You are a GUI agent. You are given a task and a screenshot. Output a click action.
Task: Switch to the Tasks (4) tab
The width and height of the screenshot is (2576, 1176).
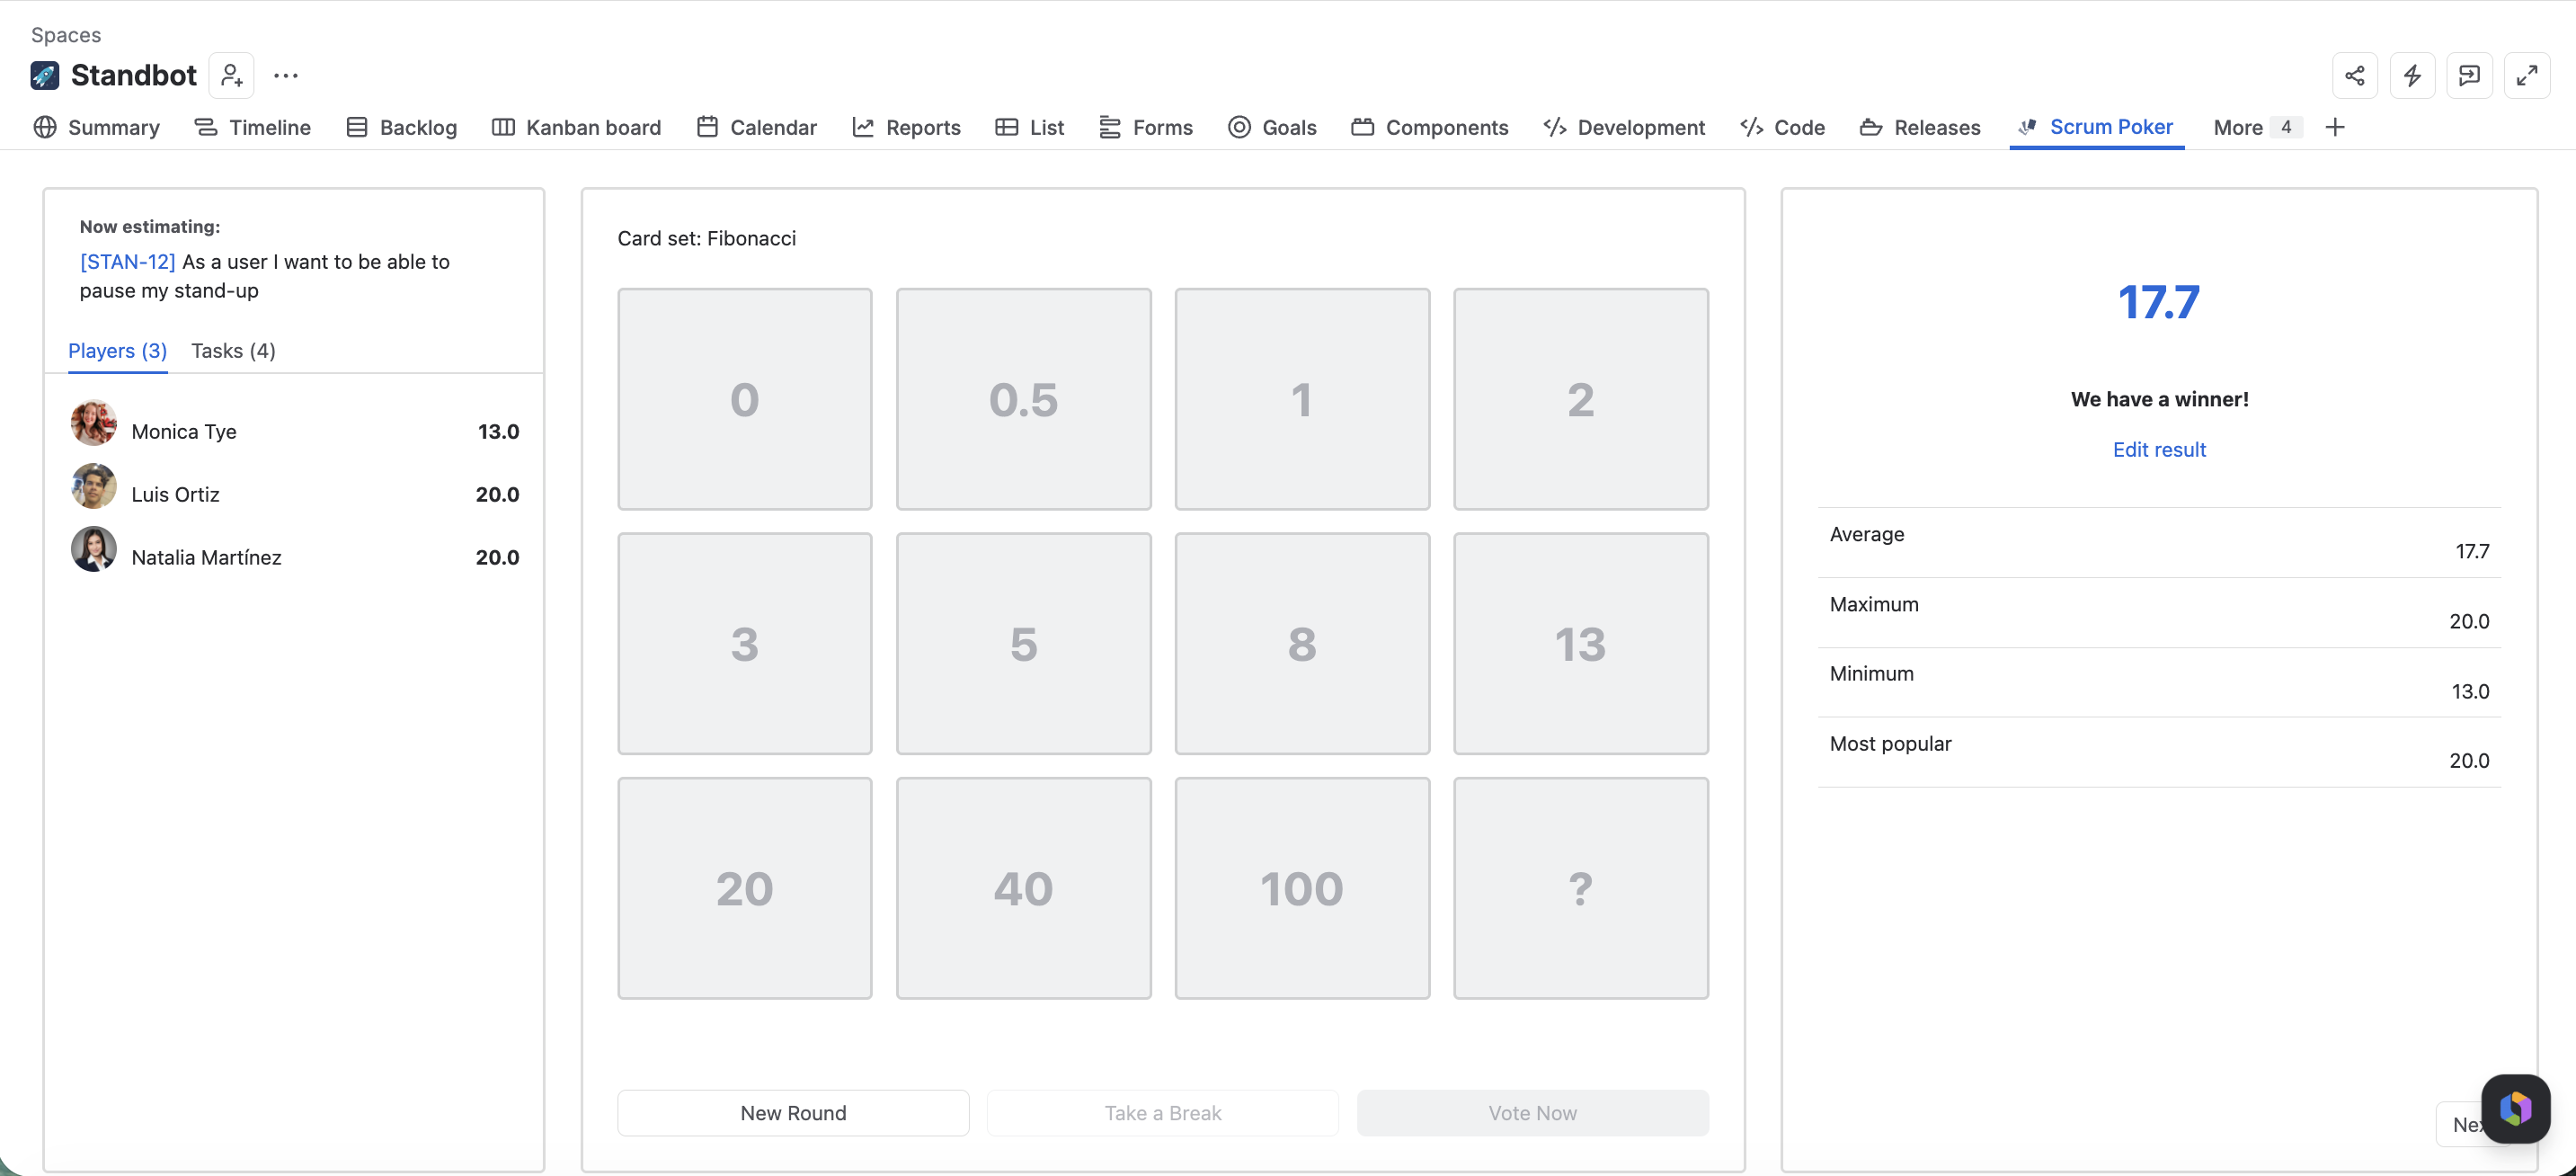[x=233, y=351]
